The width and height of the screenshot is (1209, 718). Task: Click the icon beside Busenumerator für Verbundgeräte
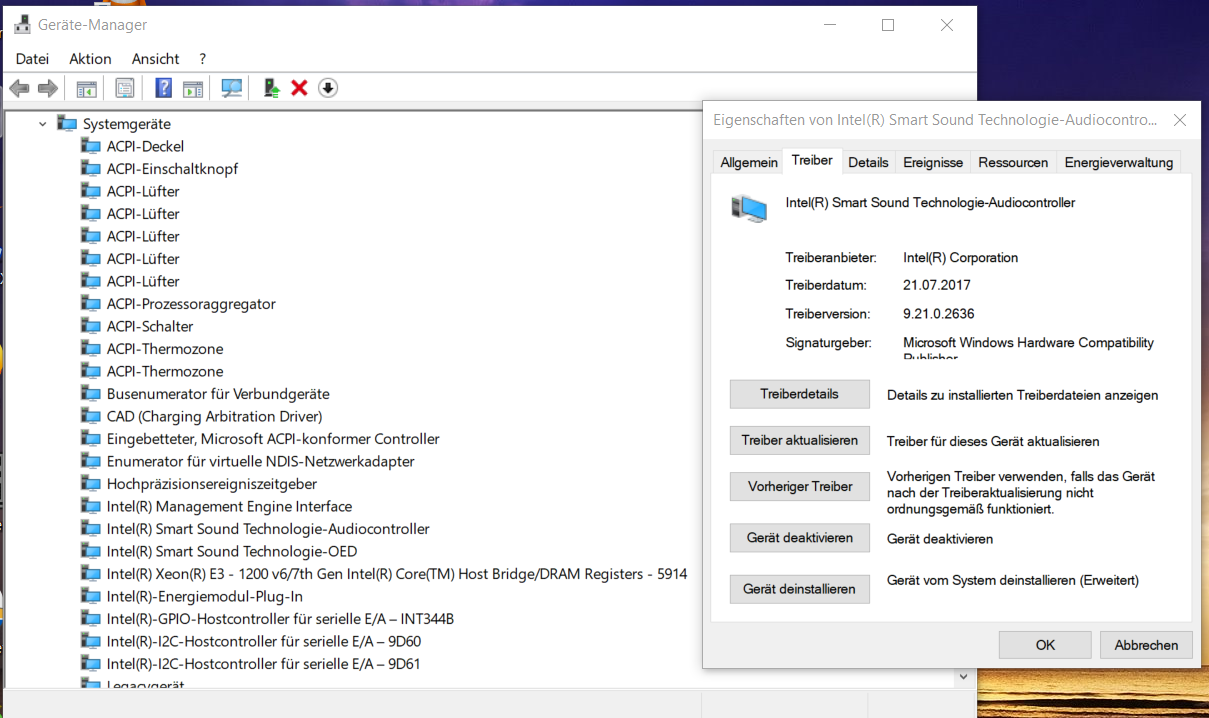[91, 394]
